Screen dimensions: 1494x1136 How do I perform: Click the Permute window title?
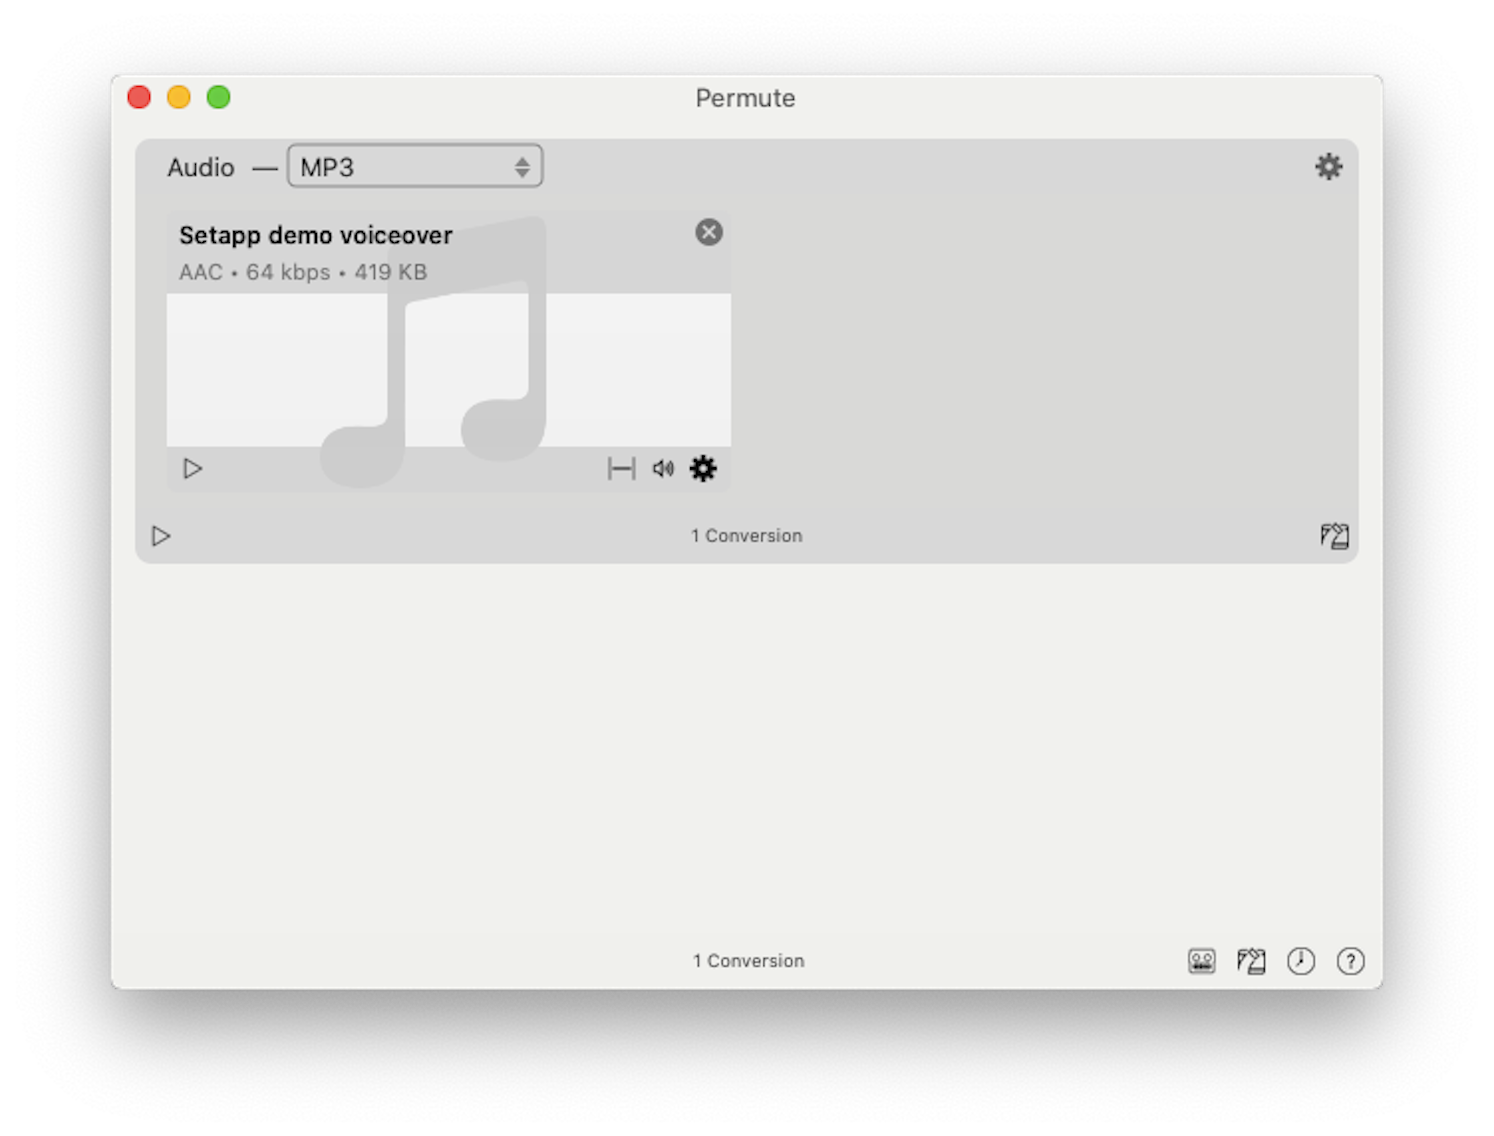745,97
